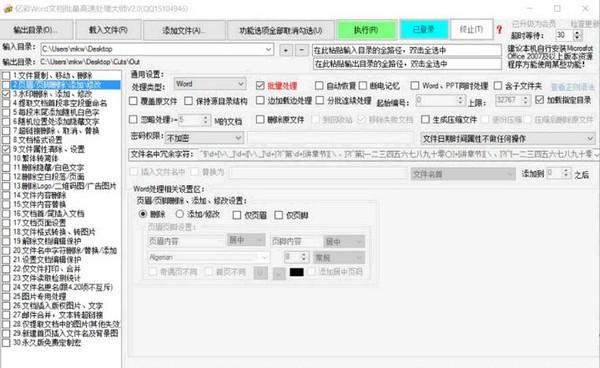Screen dimensions: 600x368
Task: Click the 上限 32767 spinner arrows
Action: 525,101
